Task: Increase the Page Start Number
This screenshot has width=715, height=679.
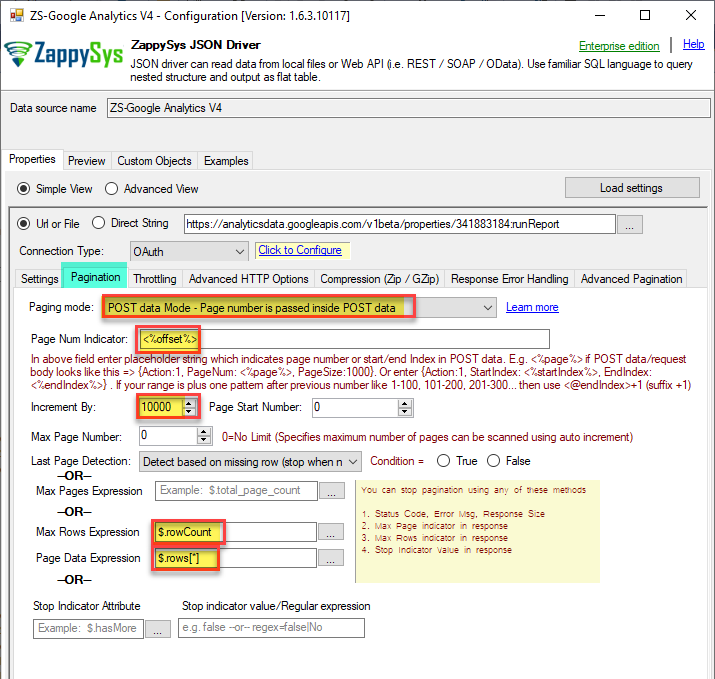Action: (x=404, y=403)
